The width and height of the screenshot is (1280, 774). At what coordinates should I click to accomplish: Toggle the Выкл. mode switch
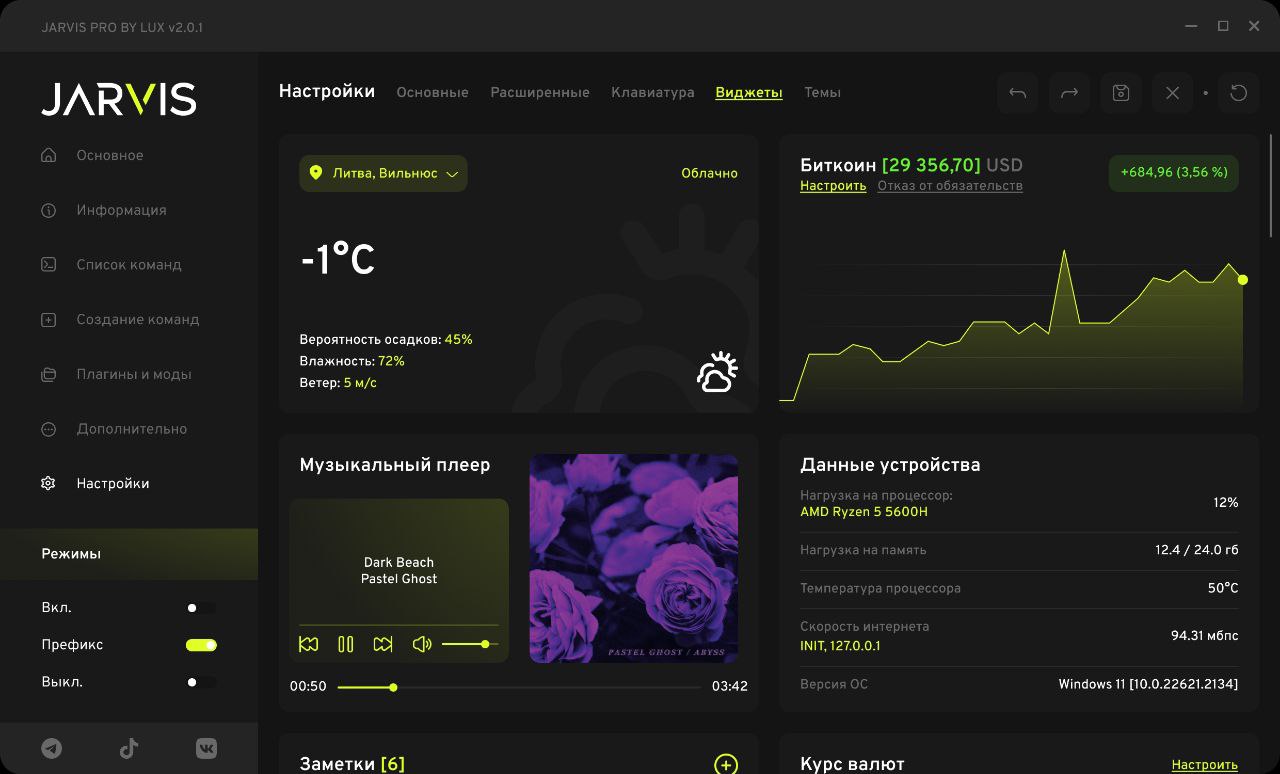pyautogui.click(x=200, y=683)
